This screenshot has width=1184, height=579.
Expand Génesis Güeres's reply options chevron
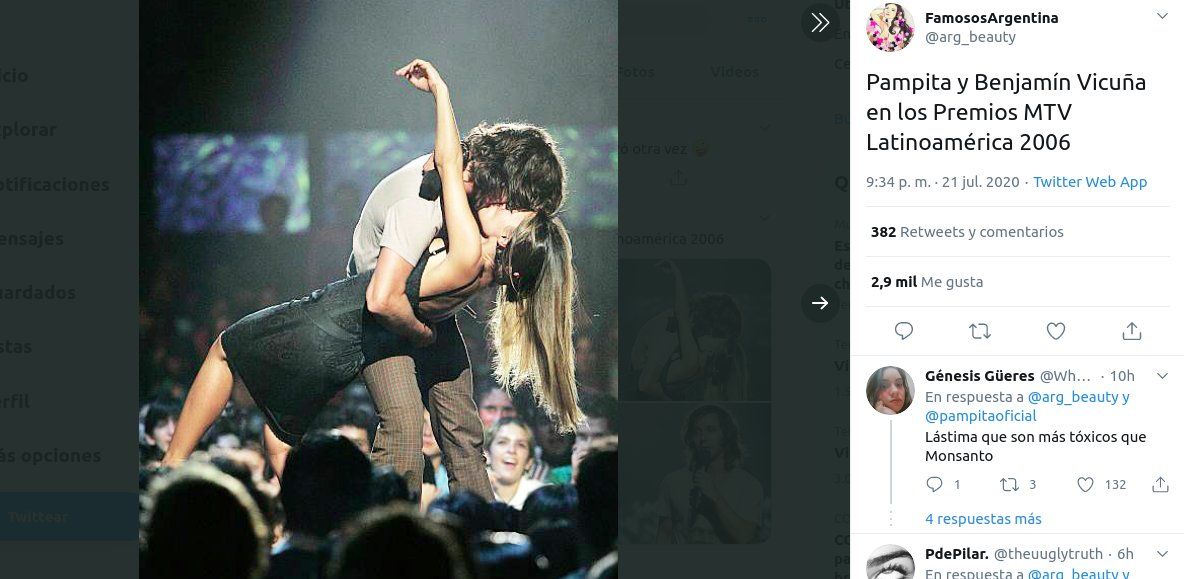[1160, 376]
